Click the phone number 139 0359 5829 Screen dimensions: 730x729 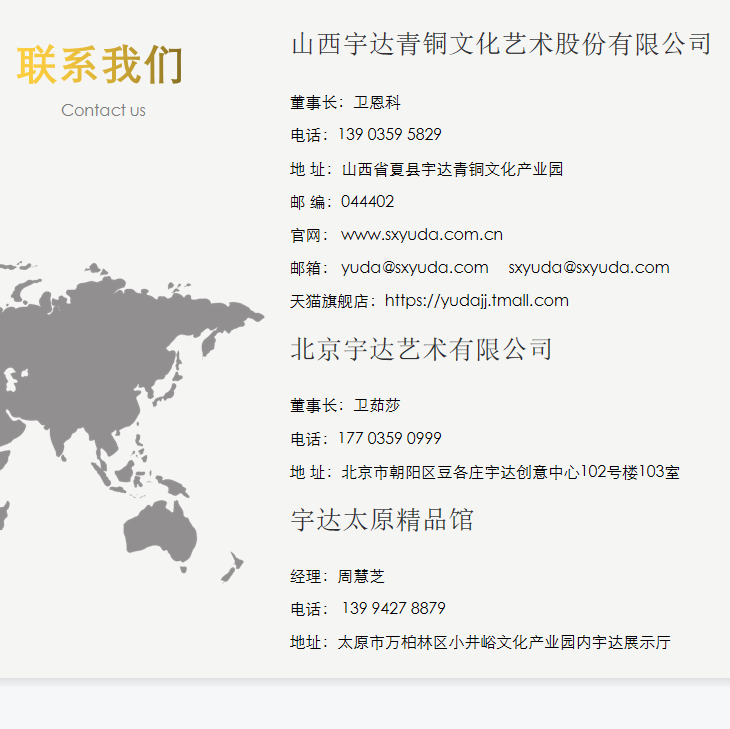pos(389,134)
